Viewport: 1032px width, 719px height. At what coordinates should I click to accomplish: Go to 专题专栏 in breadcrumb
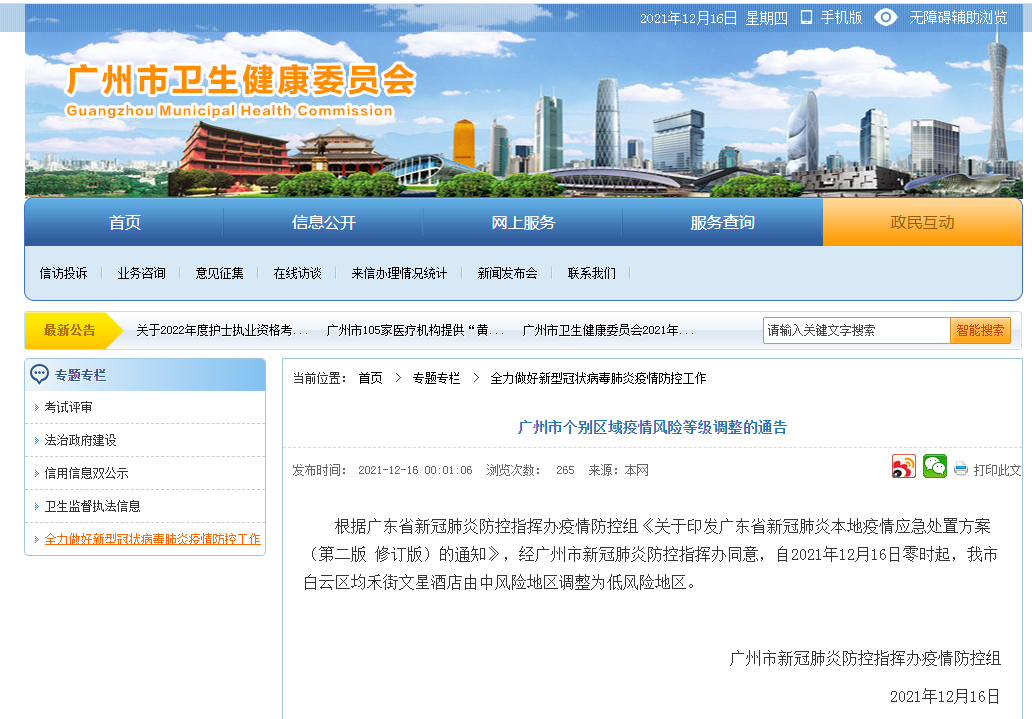pyautogui.click(x=436, y=379)
